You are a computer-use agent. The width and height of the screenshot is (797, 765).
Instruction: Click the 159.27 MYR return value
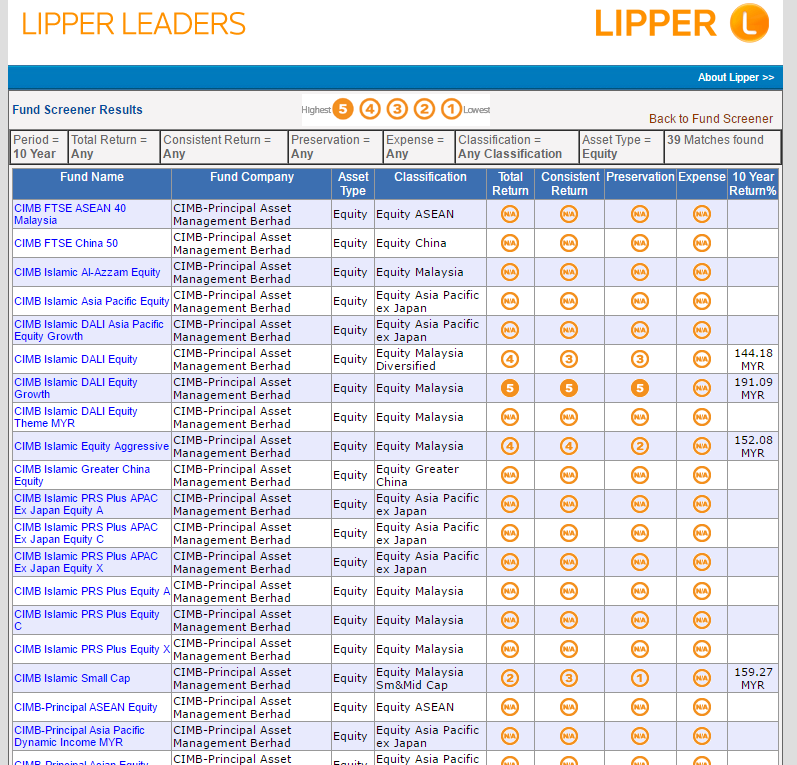coord(753,678)
